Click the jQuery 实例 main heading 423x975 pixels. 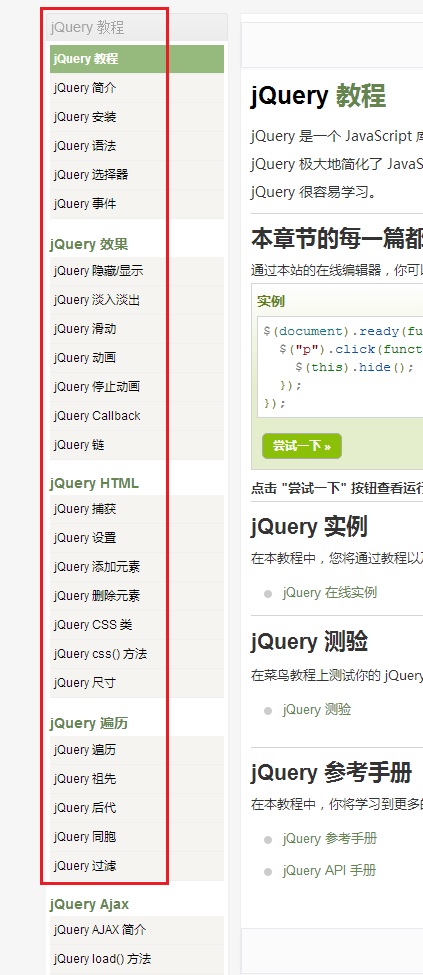[x=309, y=527]
